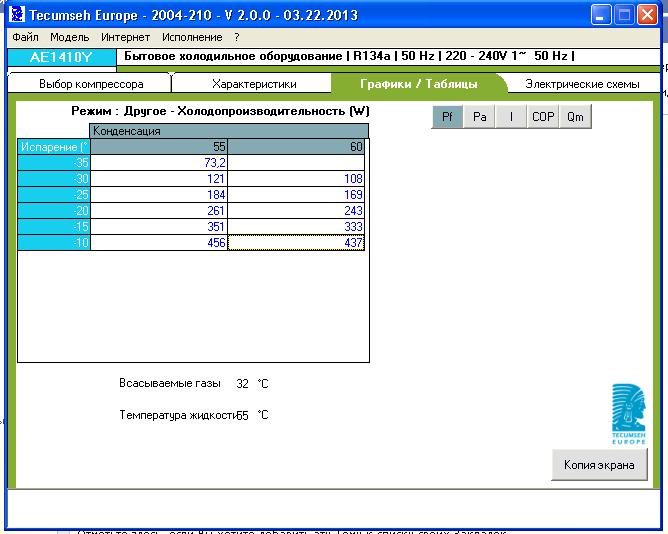Click the Всасываемые газы label

click(170, 383)
